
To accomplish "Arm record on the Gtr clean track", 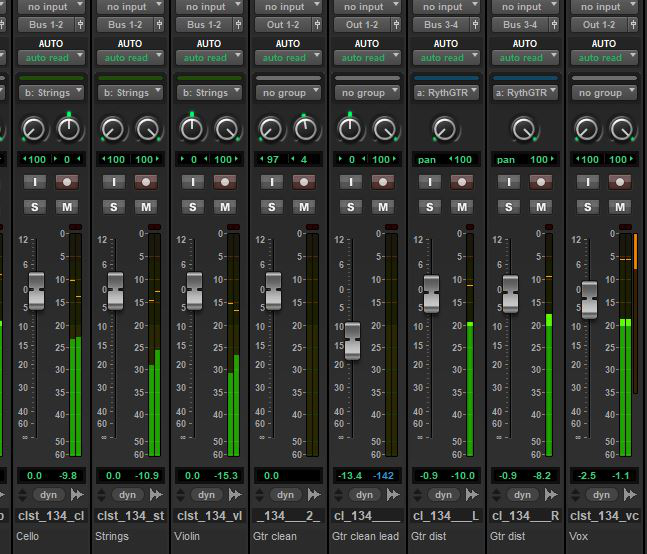I will point(304,182).
